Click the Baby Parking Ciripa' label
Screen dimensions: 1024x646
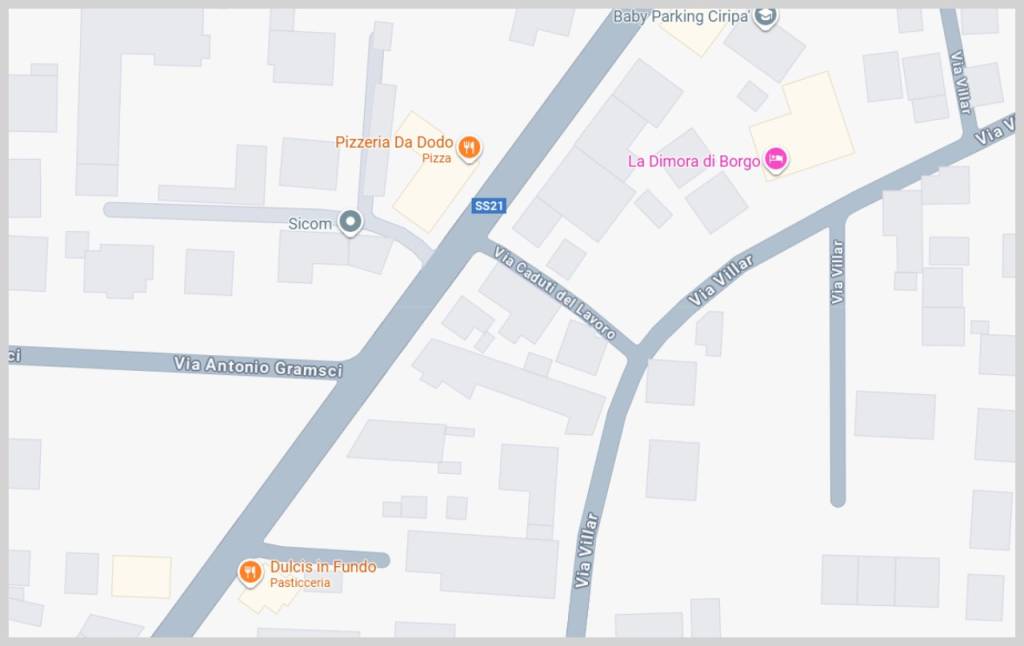coord(680,16)
